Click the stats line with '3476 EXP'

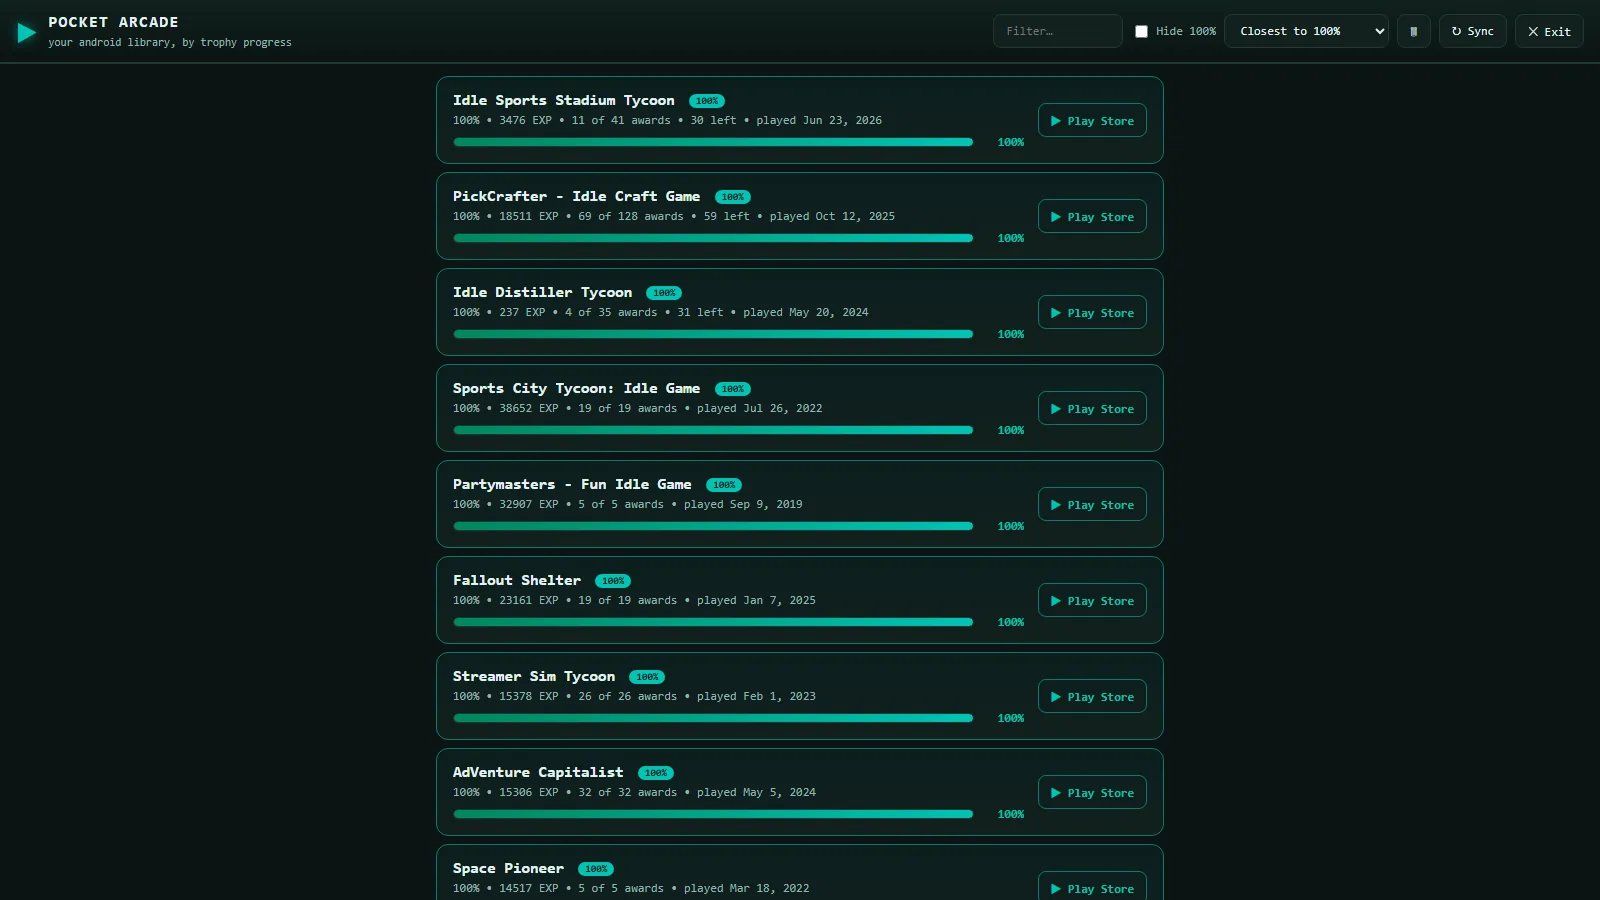pyautogui.click(x=667, y=120)
